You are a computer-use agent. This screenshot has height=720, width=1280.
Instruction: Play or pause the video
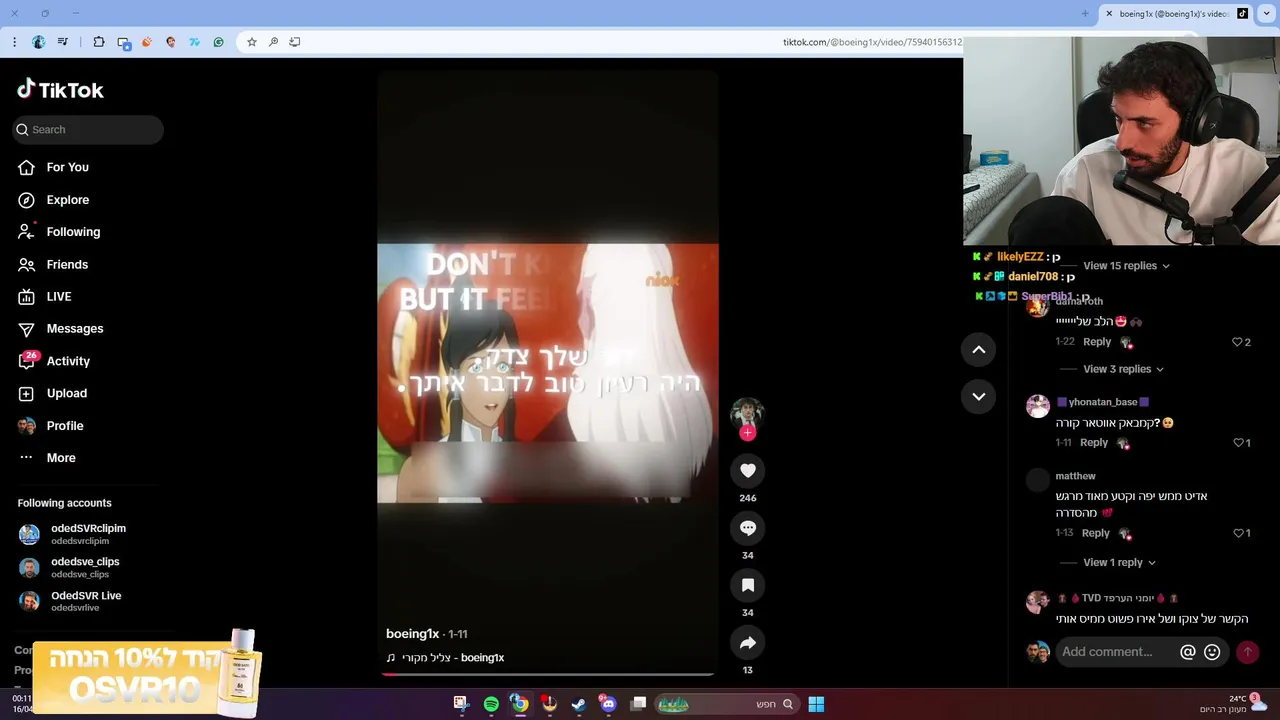click(x=547, y=373)
